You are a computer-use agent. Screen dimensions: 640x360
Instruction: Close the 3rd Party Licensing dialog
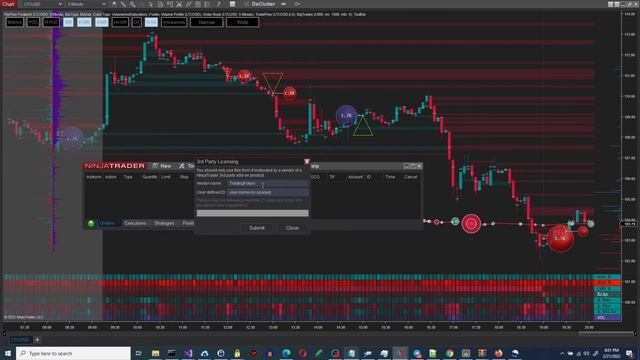[x=307, y=162]
